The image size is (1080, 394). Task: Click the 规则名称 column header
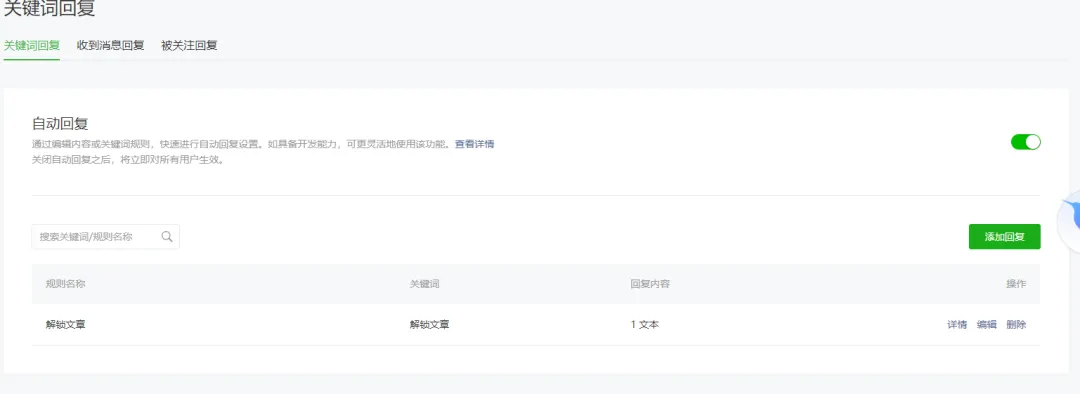point(65,284)
